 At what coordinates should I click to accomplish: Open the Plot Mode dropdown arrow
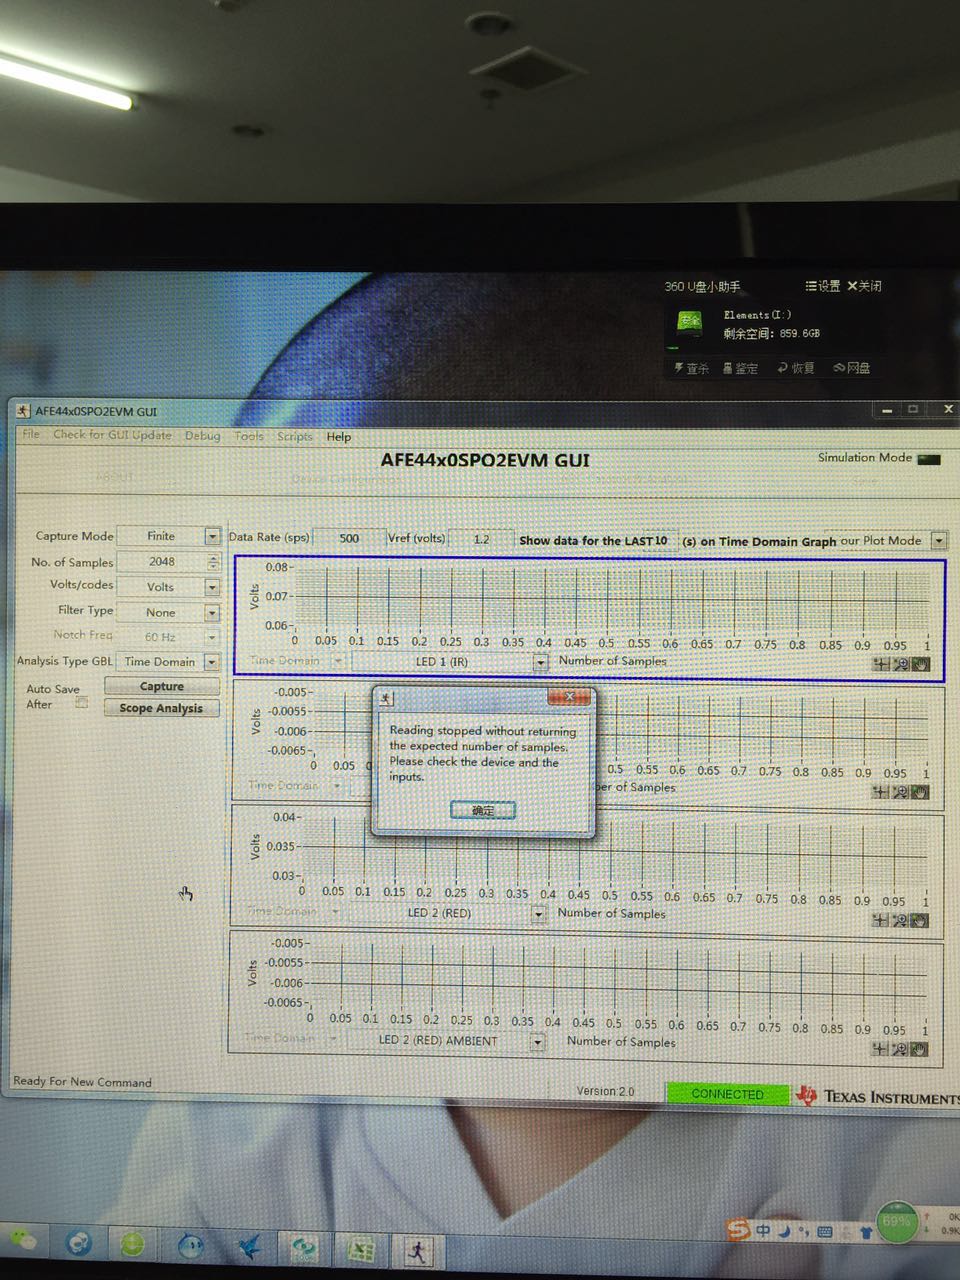(x=938, y=541)
